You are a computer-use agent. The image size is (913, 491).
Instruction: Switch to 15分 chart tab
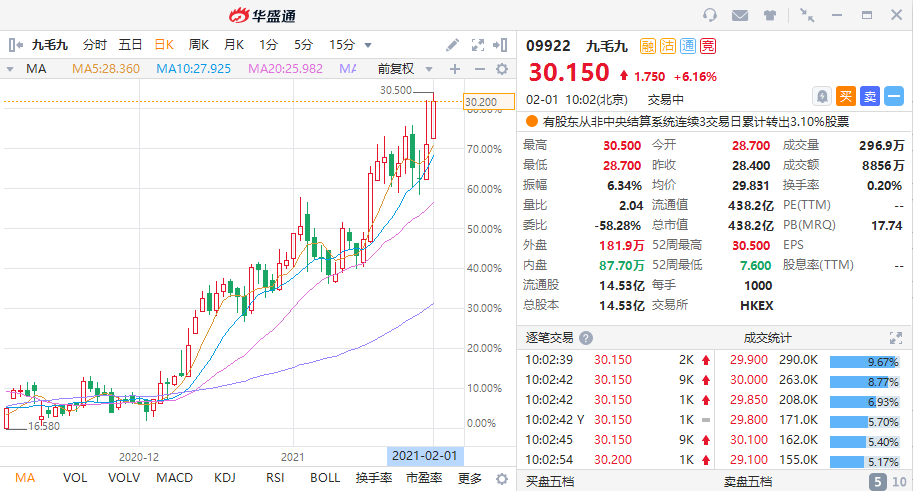342,45
